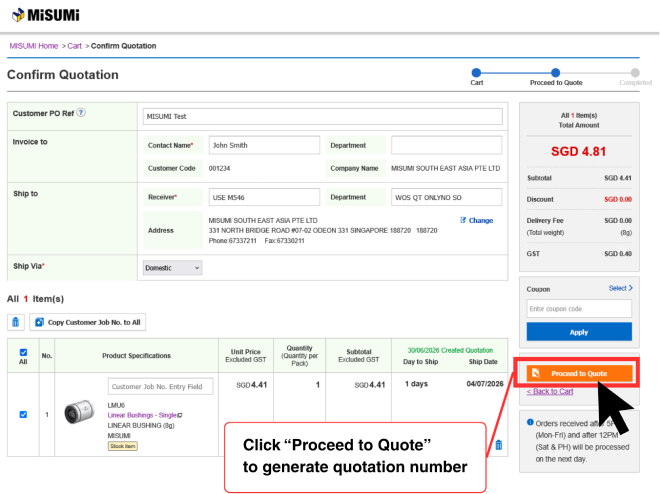660x494 pixels.
Task: Click the Apply coupon button
Action: click(579, 332)
